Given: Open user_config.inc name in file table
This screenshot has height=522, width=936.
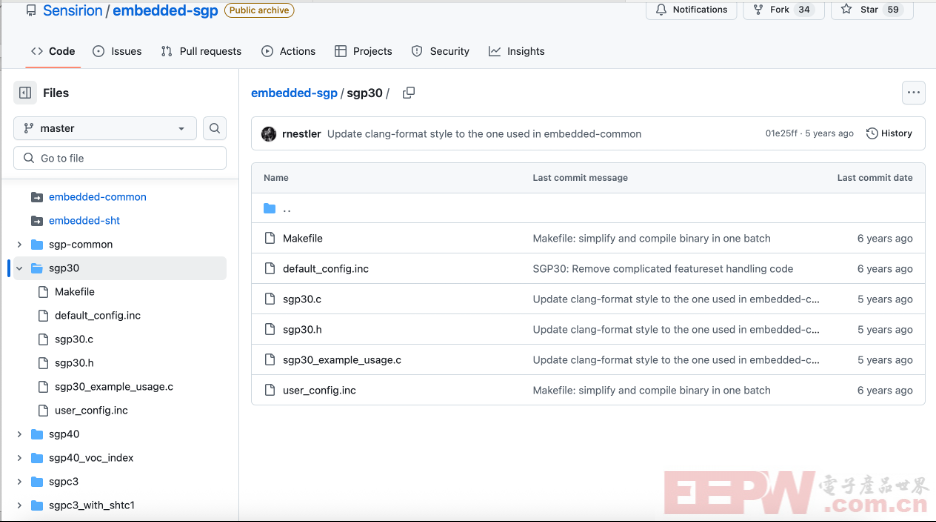Looking at the screenshot, I should click(319, 391).
